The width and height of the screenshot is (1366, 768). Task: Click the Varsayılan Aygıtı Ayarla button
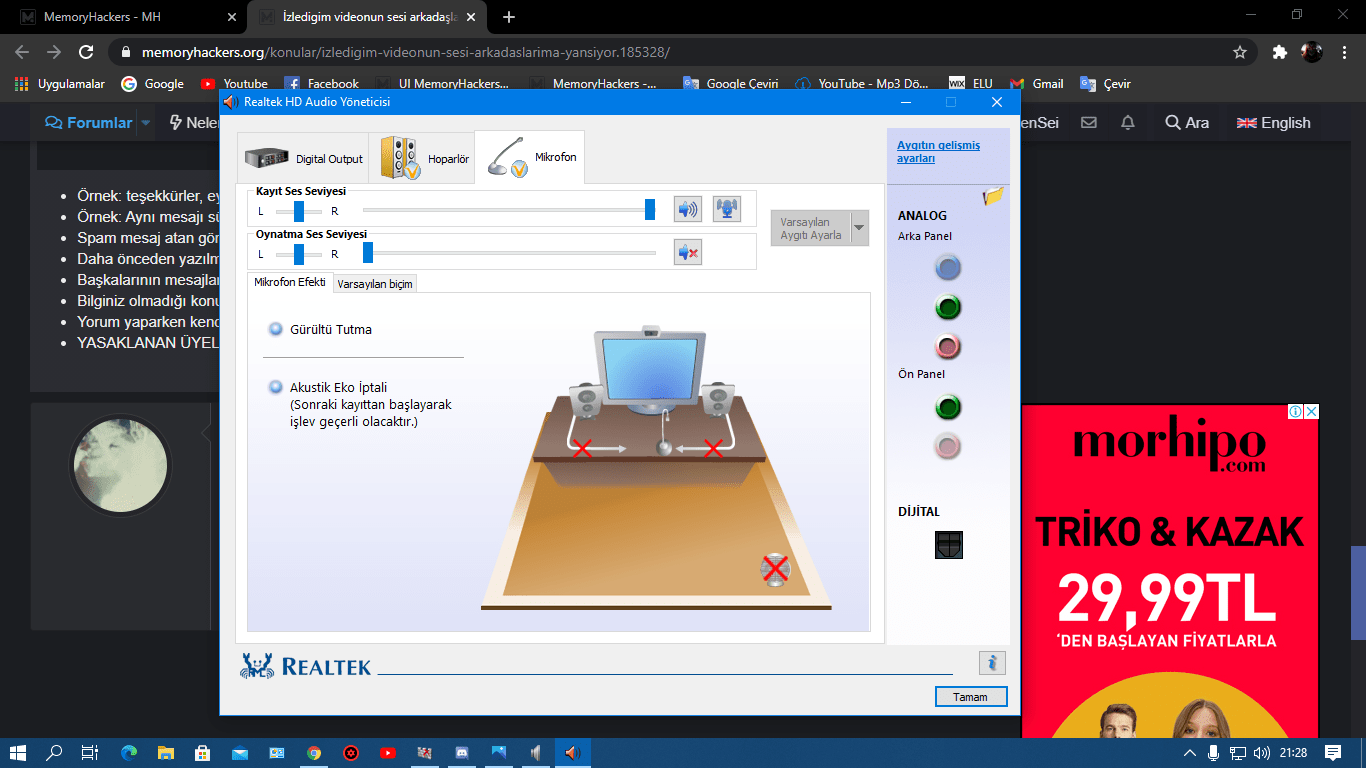click(x=810, y=228)
